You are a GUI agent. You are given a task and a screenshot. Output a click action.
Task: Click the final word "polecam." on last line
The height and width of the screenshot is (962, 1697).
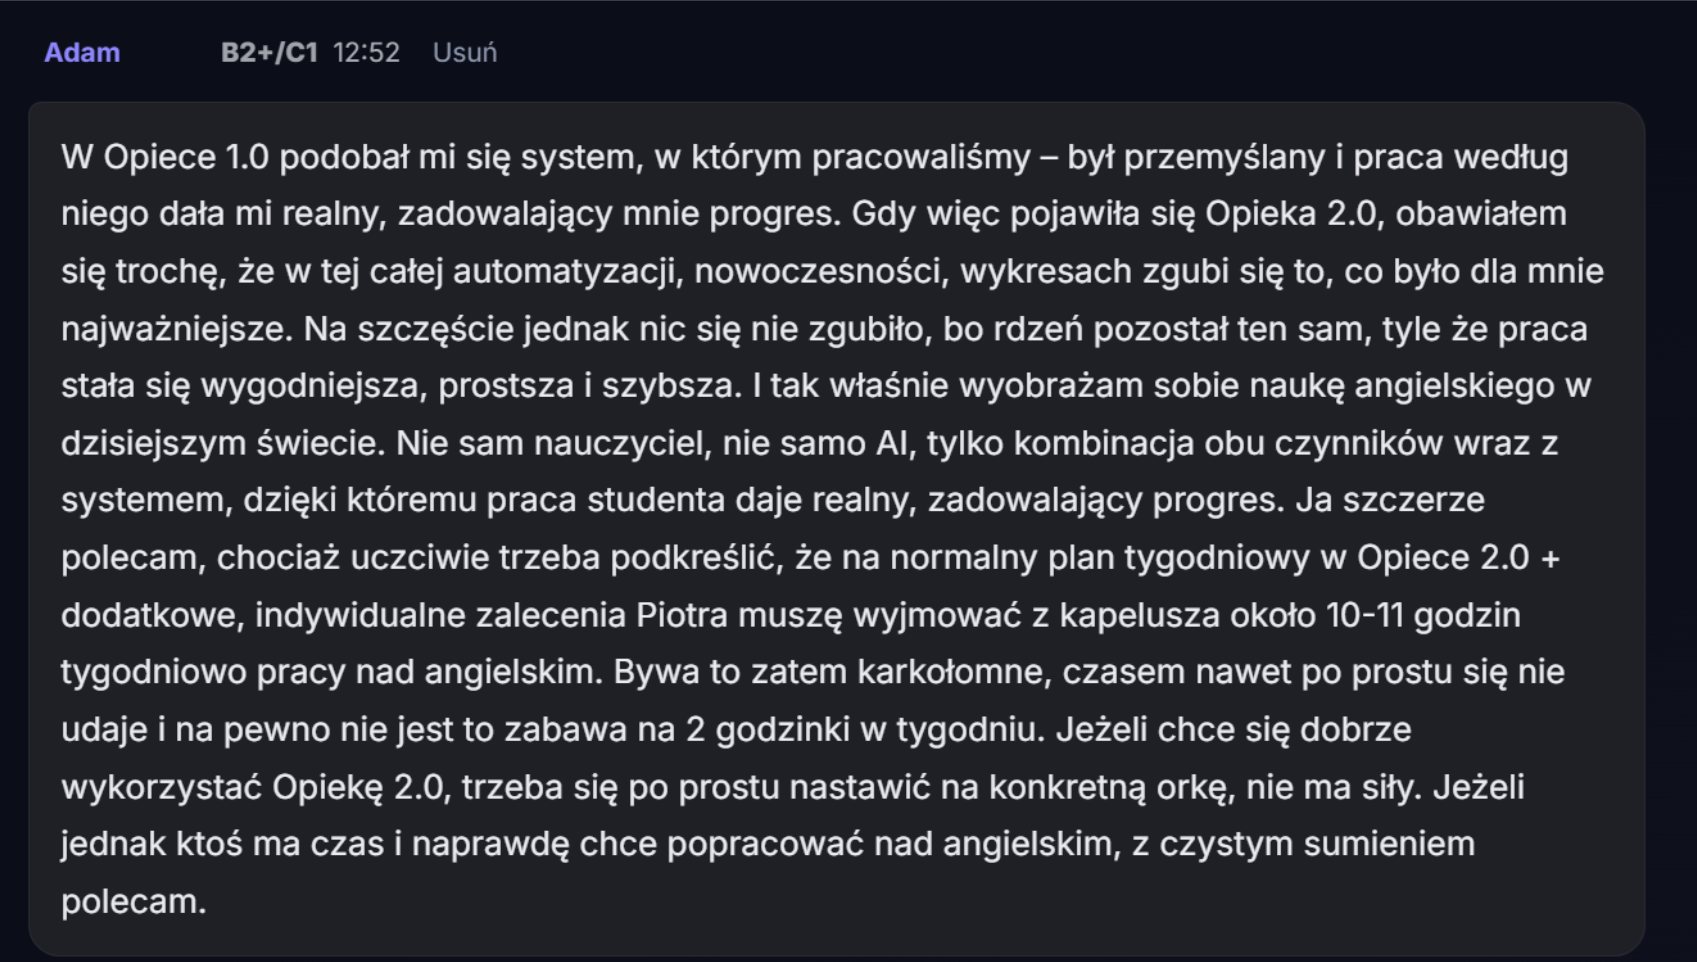[133, 902]
